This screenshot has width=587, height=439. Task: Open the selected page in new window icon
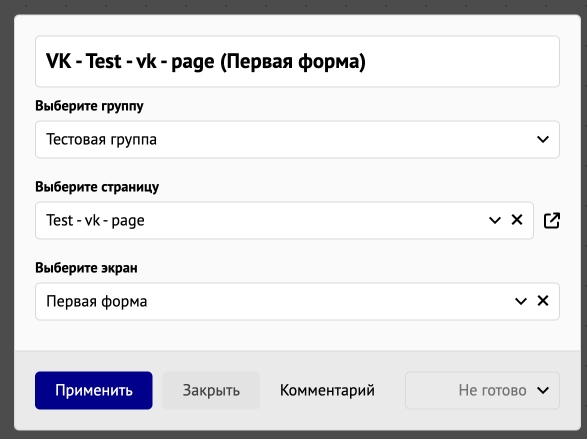(x=551, y=220)
